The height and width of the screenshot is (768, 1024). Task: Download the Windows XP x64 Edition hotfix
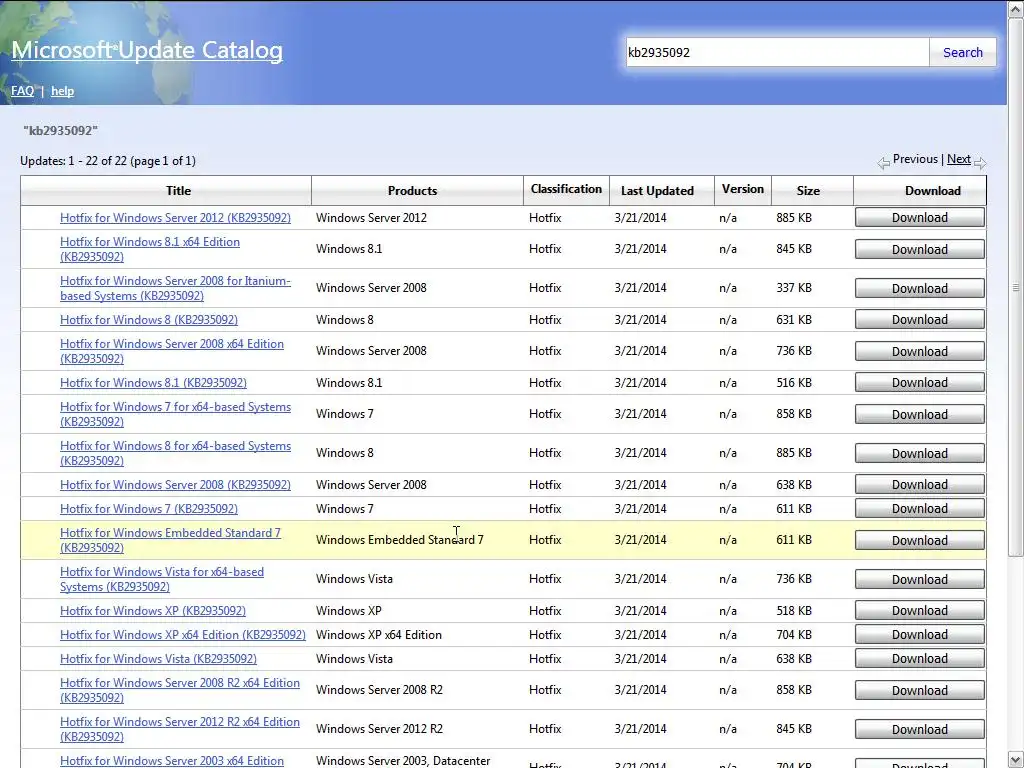coord(920,635)
